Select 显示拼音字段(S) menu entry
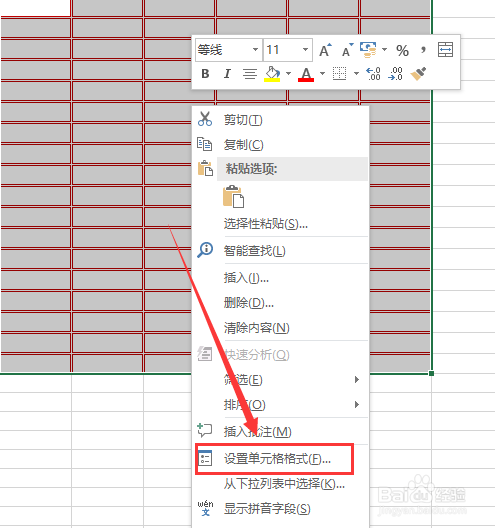 pos(281,508)
